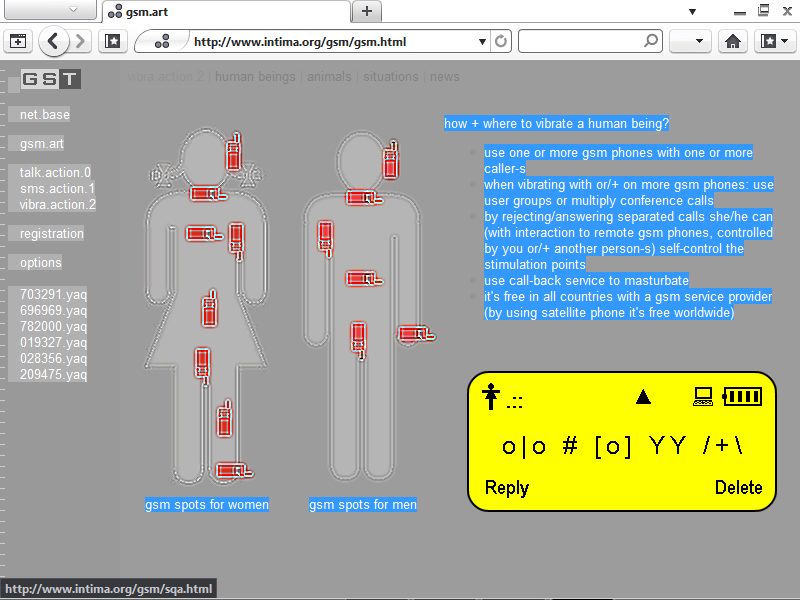This screenshot has height=600, width=800.
Task: Open the sms.action.1 sidebar link
Action: pyautogui.click(x=57, y=189)
